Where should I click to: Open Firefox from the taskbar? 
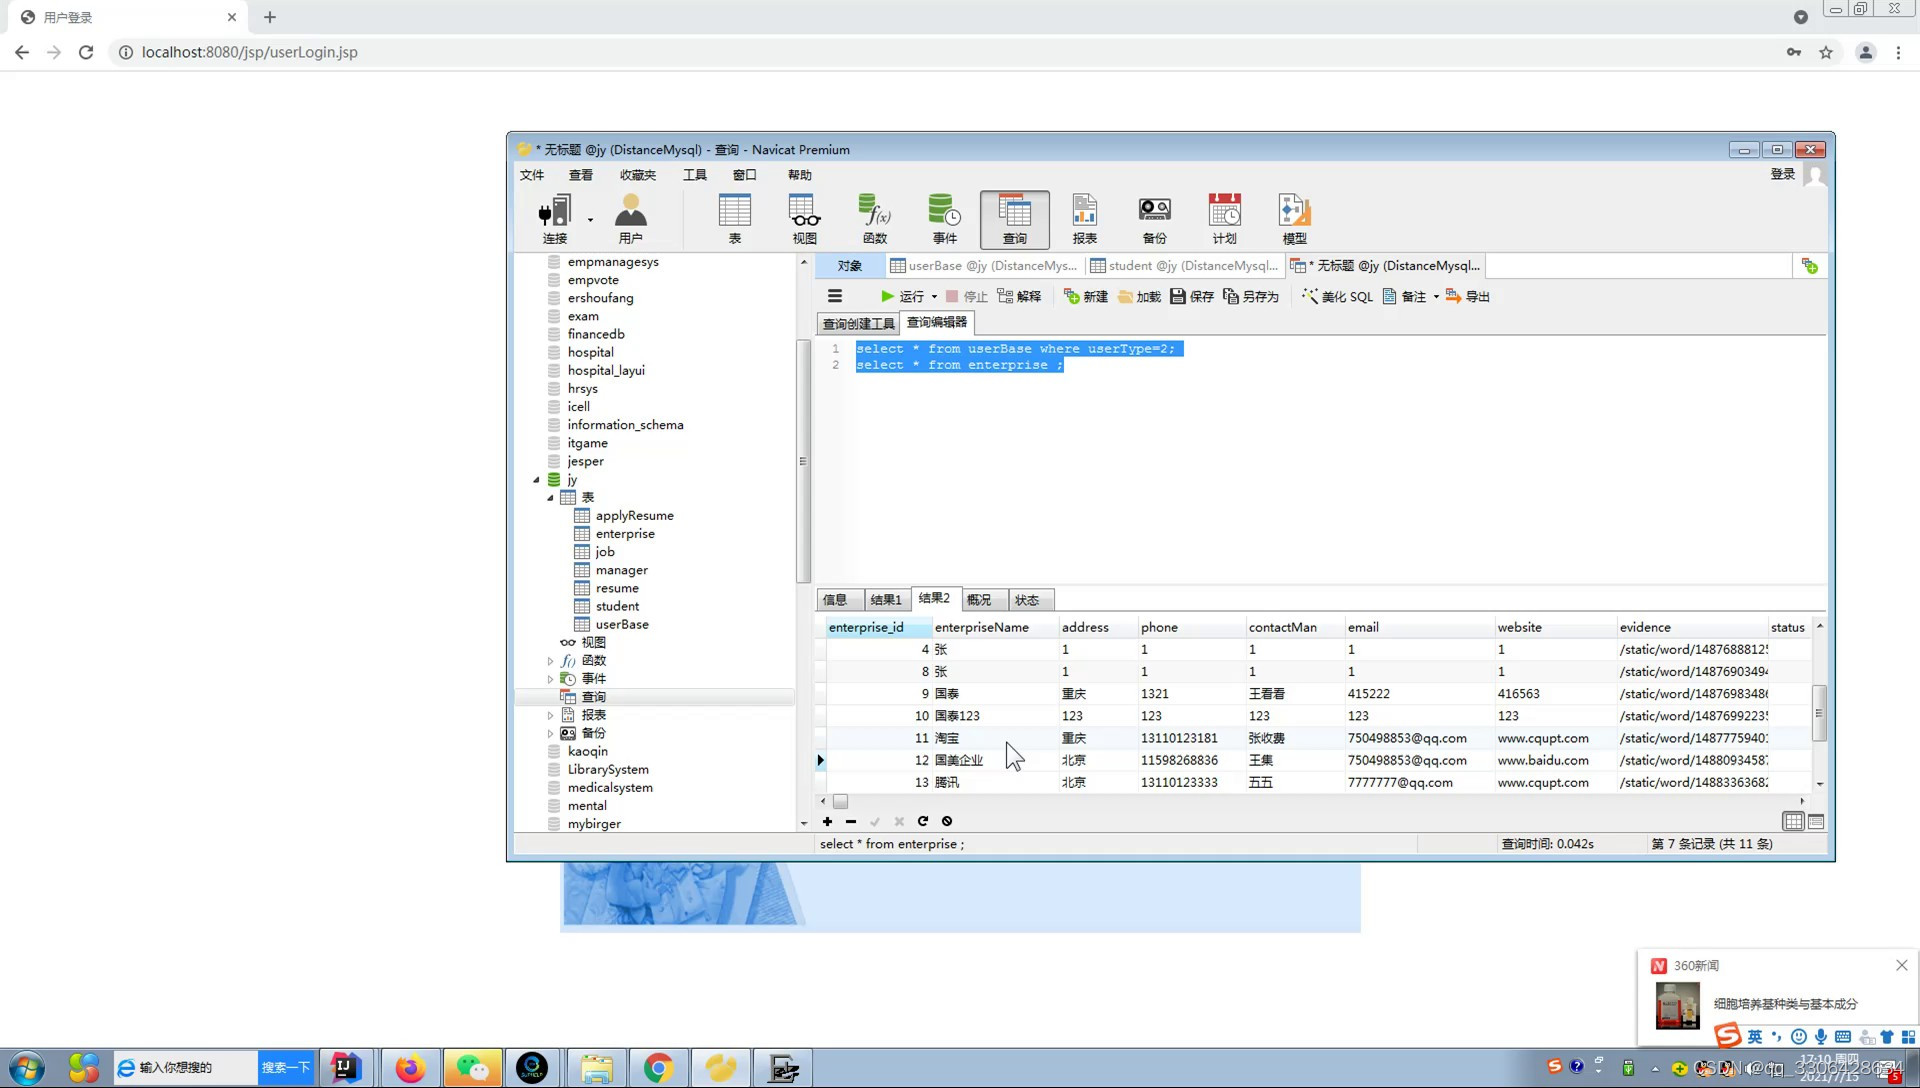point(409,1068)
